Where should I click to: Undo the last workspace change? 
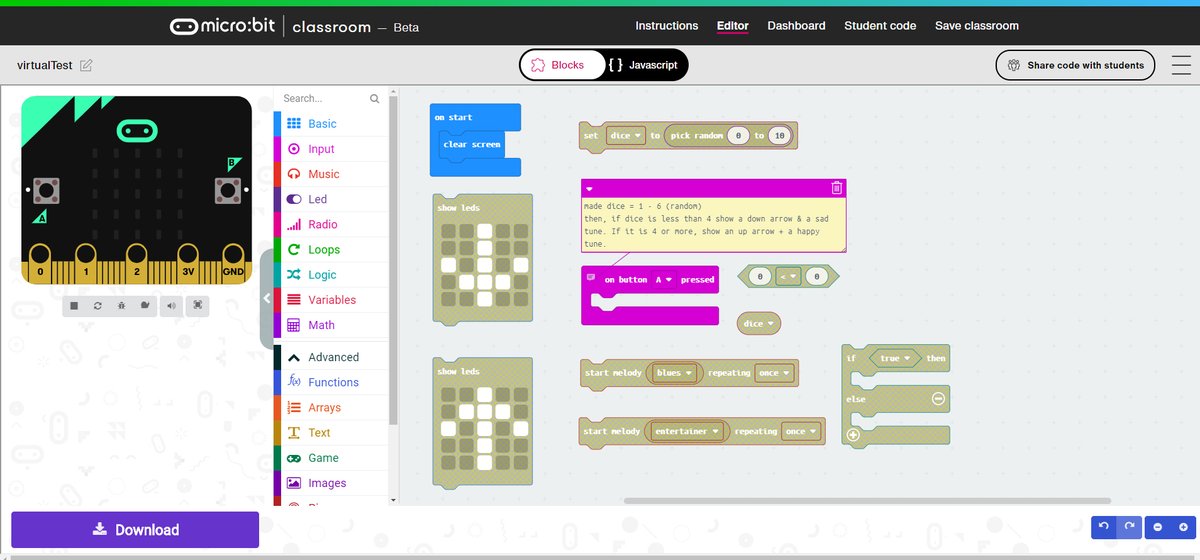pos(1104,526)
